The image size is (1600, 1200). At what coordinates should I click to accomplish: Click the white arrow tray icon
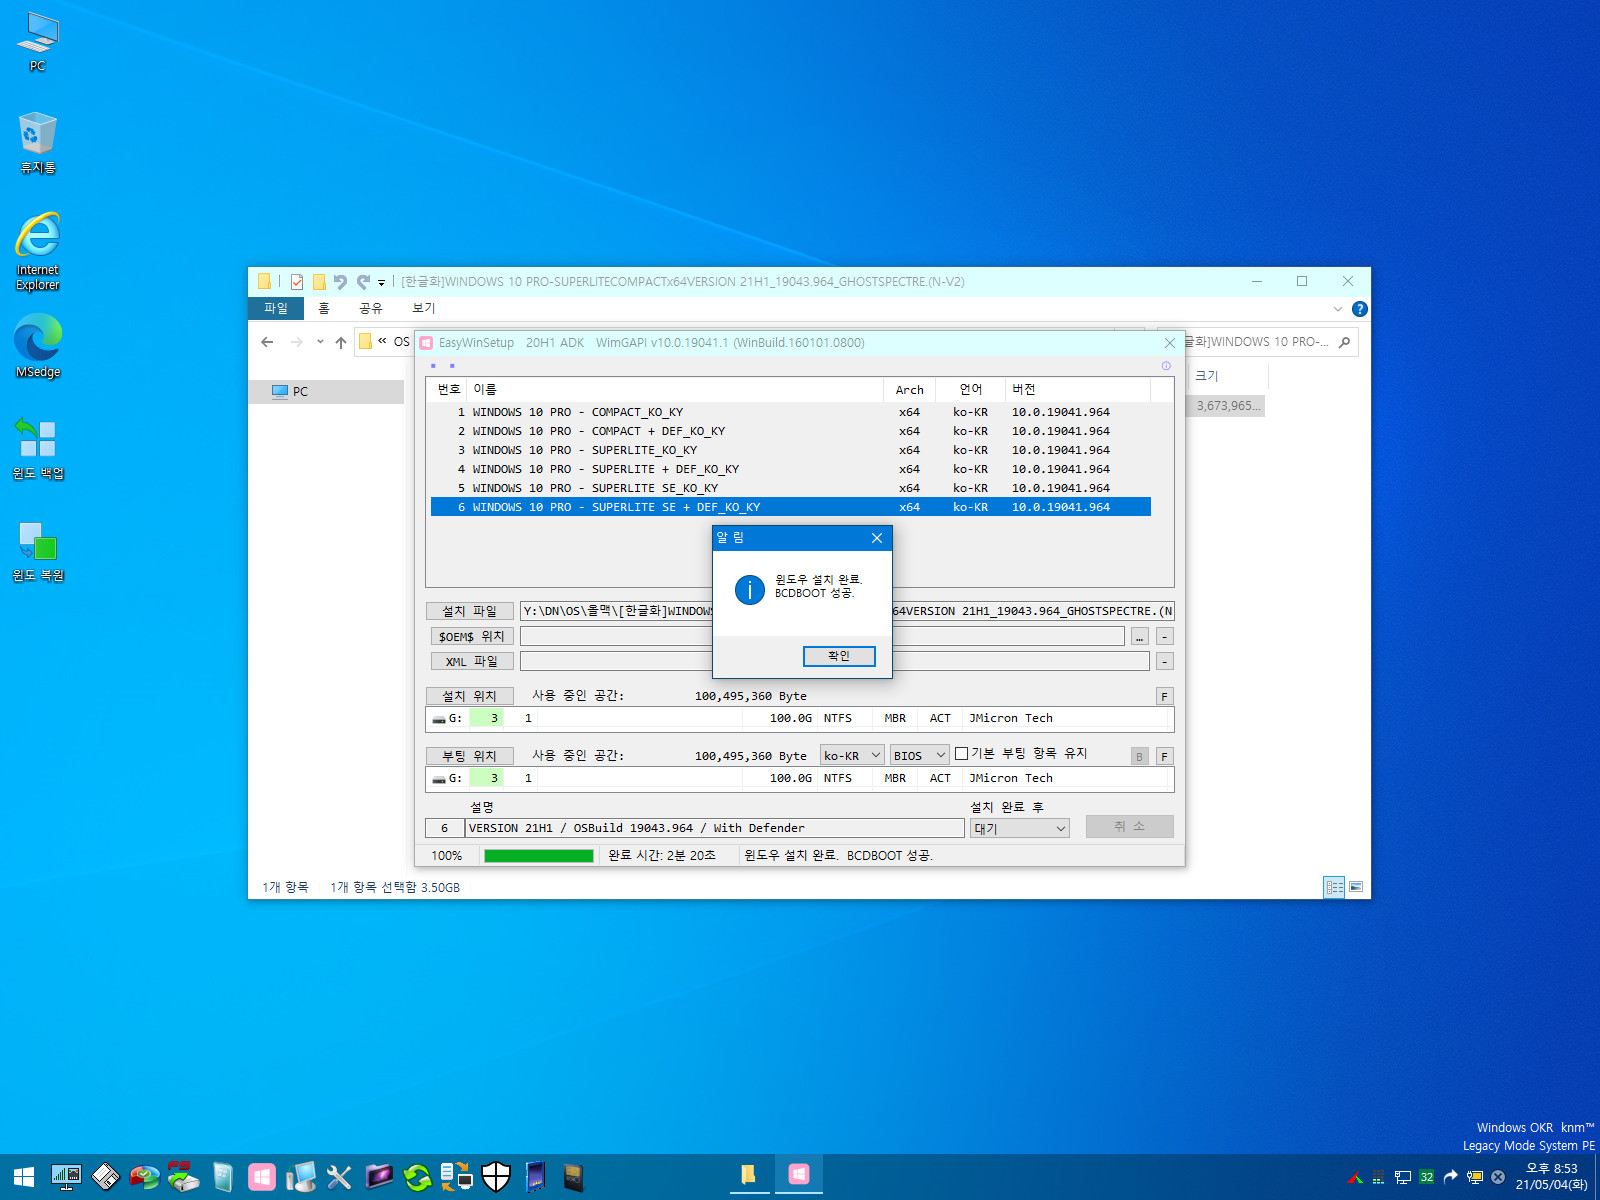pyautogui.click(x=1450, y=1177)
